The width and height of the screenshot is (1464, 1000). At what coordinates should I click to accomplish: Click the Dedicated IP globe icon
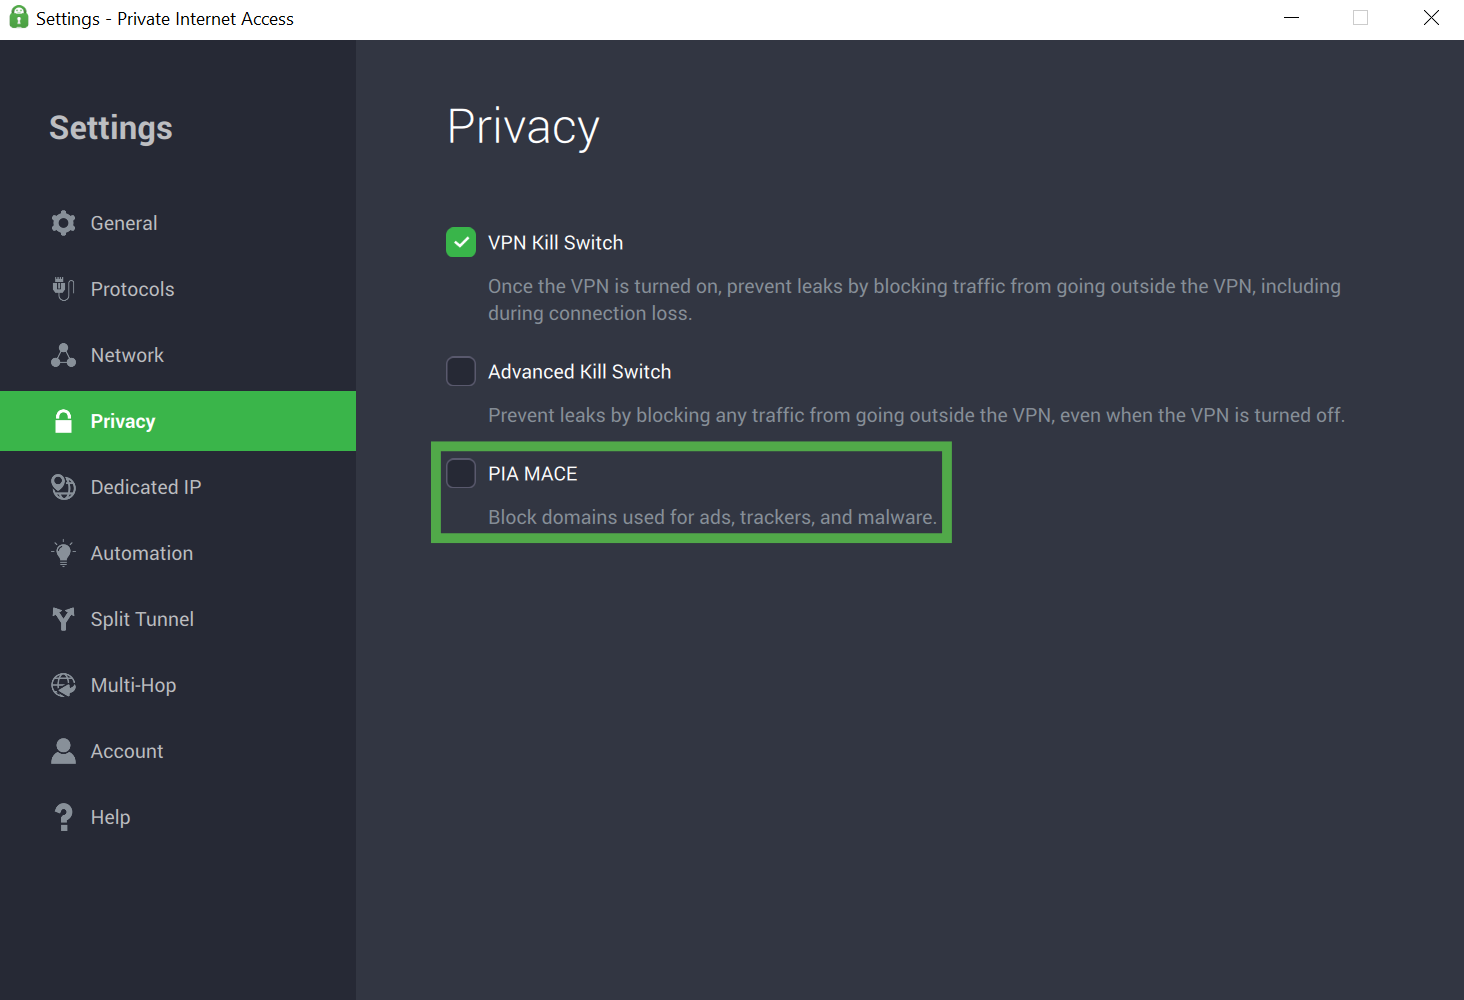pos(63,487)
